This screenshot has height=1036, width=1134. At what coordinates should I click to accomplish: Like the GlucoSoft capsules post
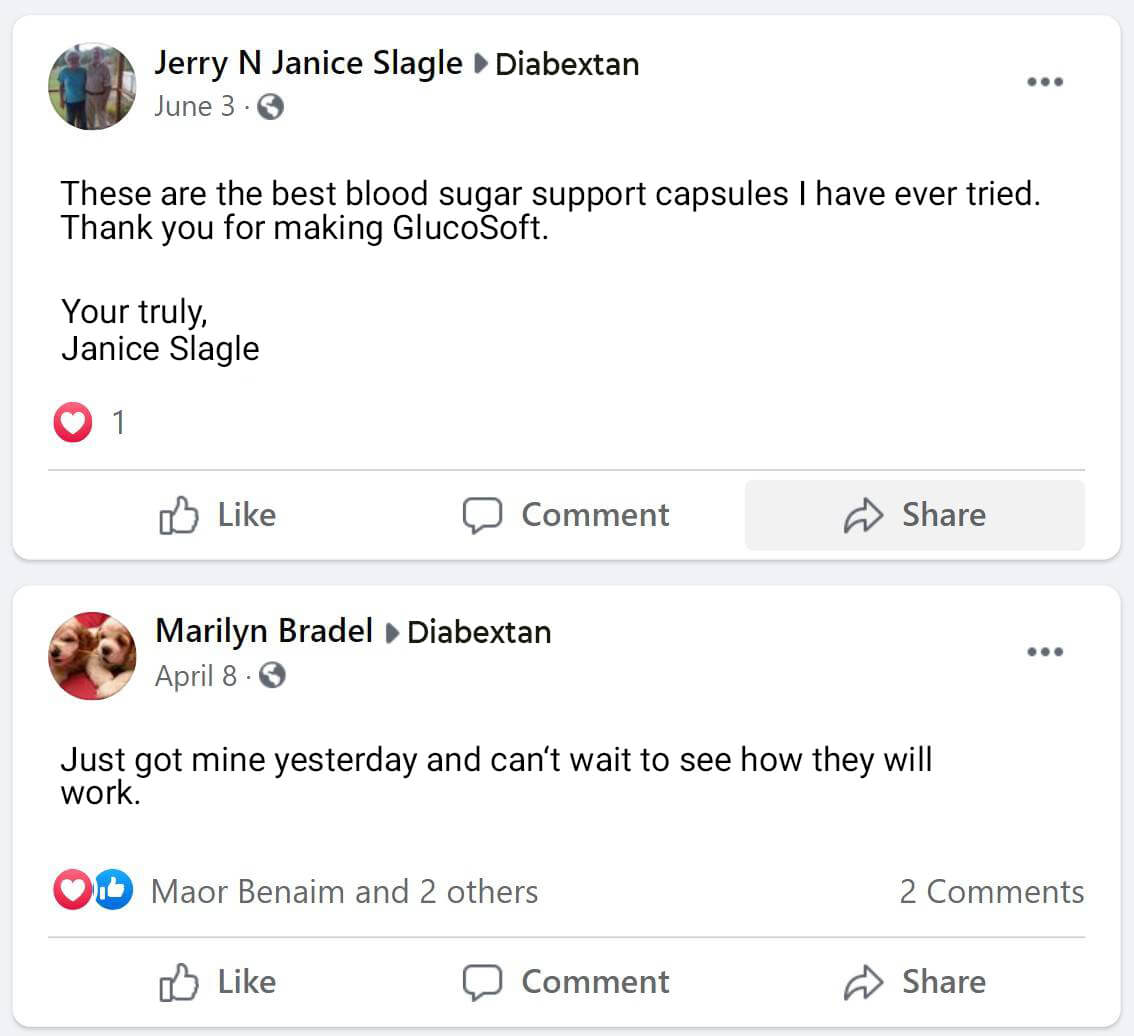[x=217, y=515]
